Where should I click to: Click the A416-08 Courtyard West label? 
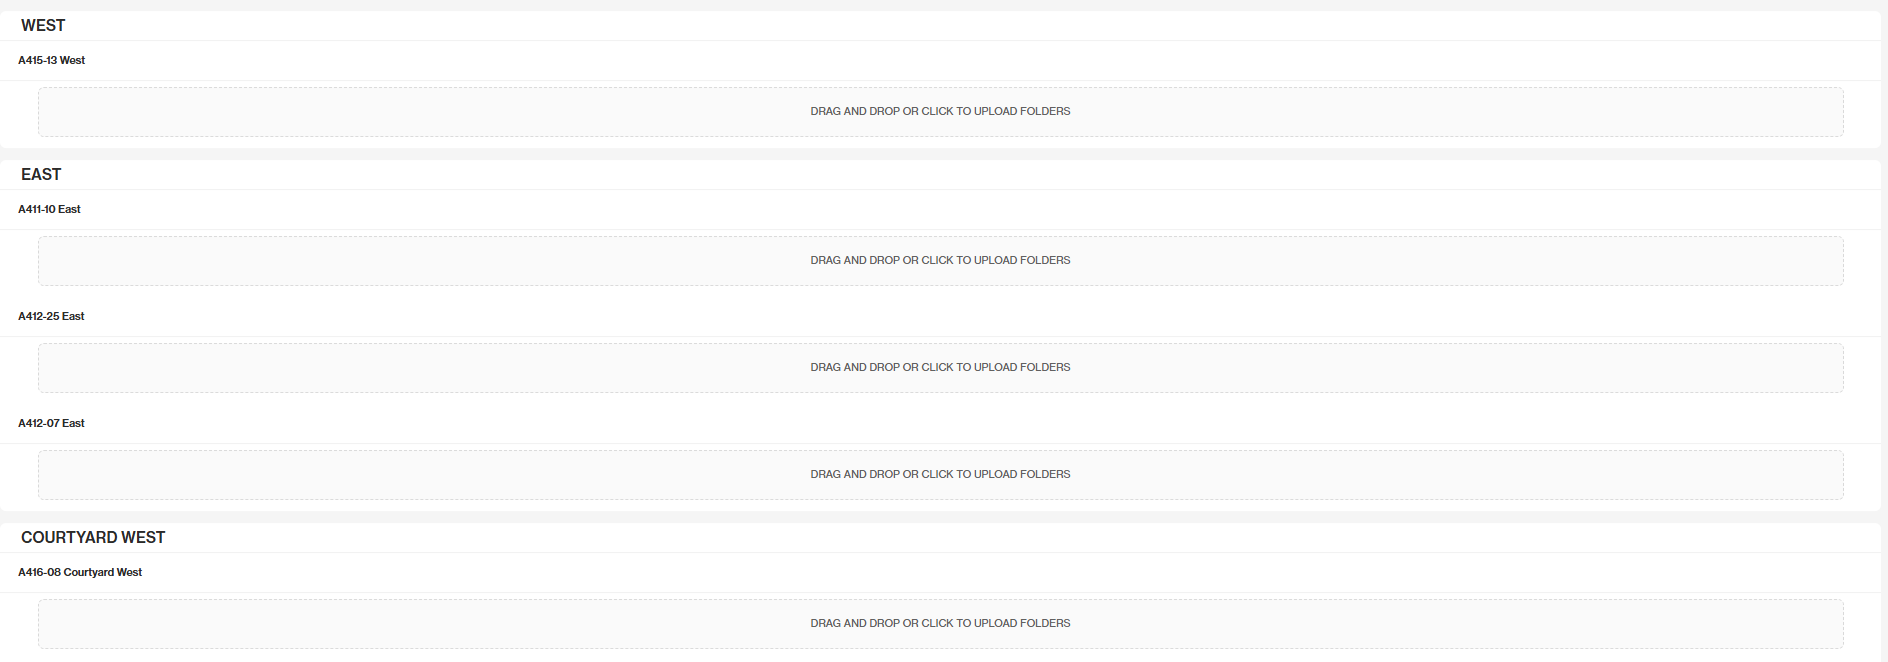pyautogui.click(x=80, y=572)
